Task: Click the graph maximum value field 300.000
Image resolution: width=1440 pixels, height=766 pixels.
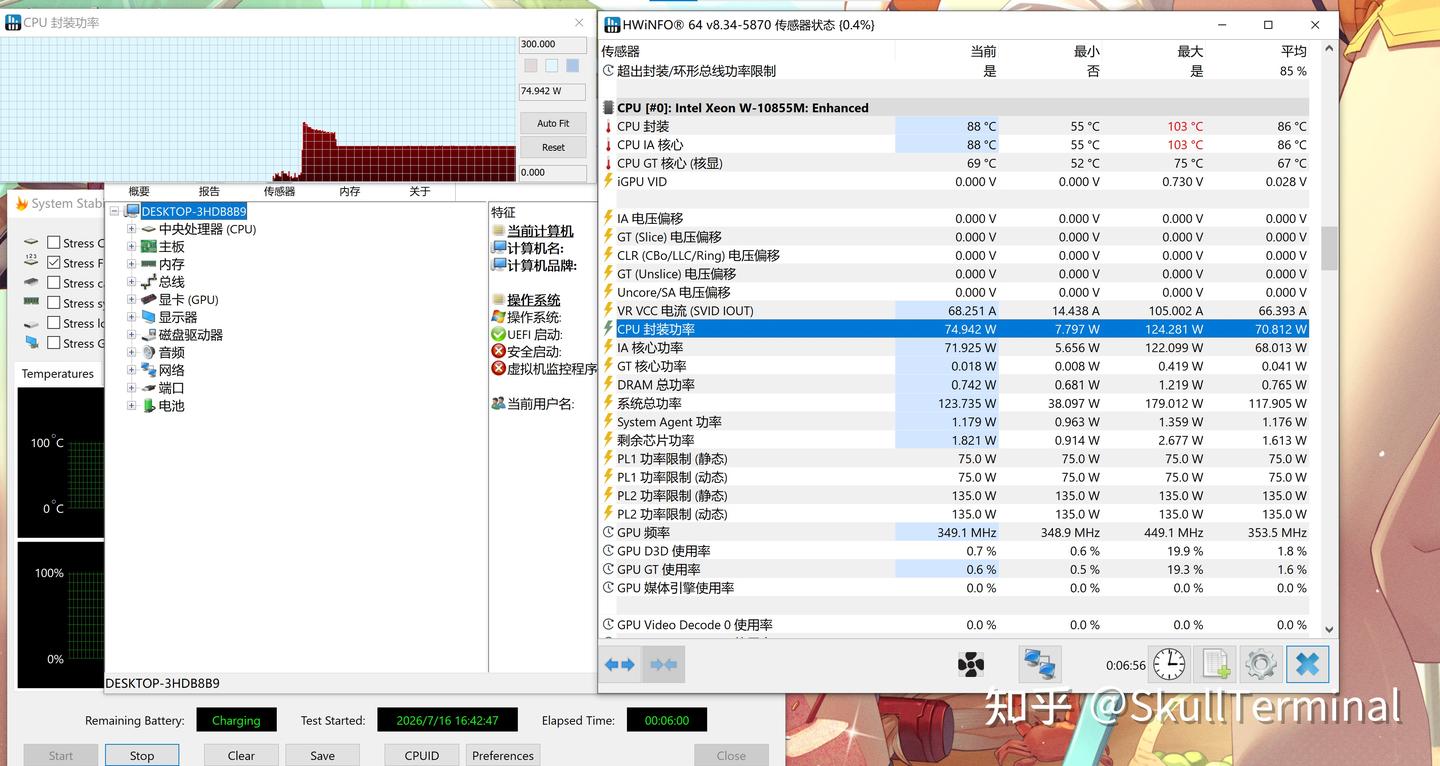Action: 553,44
